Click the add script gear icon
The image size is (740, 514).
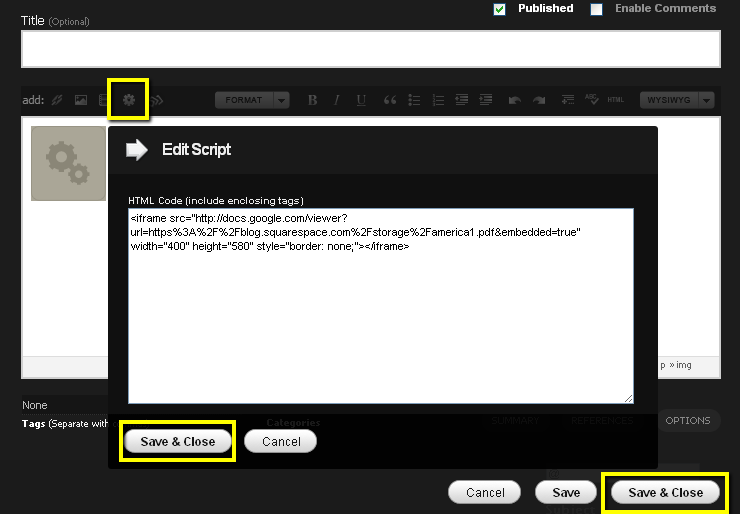(x=129, y=100)
